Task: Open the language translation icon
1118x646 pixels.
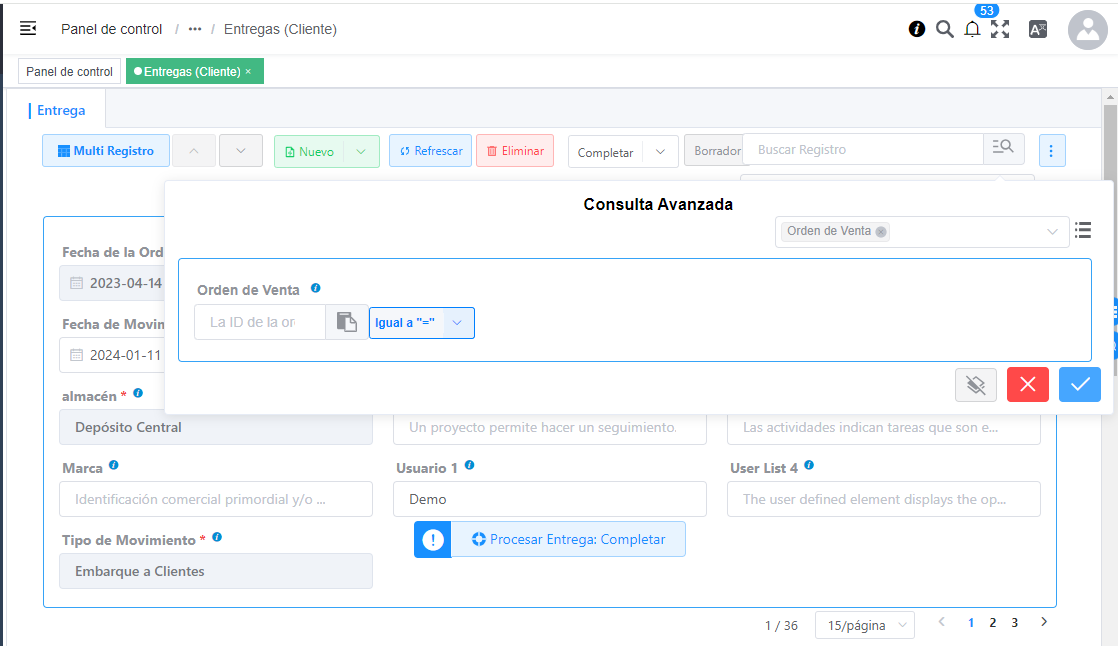Action: 1038,29
